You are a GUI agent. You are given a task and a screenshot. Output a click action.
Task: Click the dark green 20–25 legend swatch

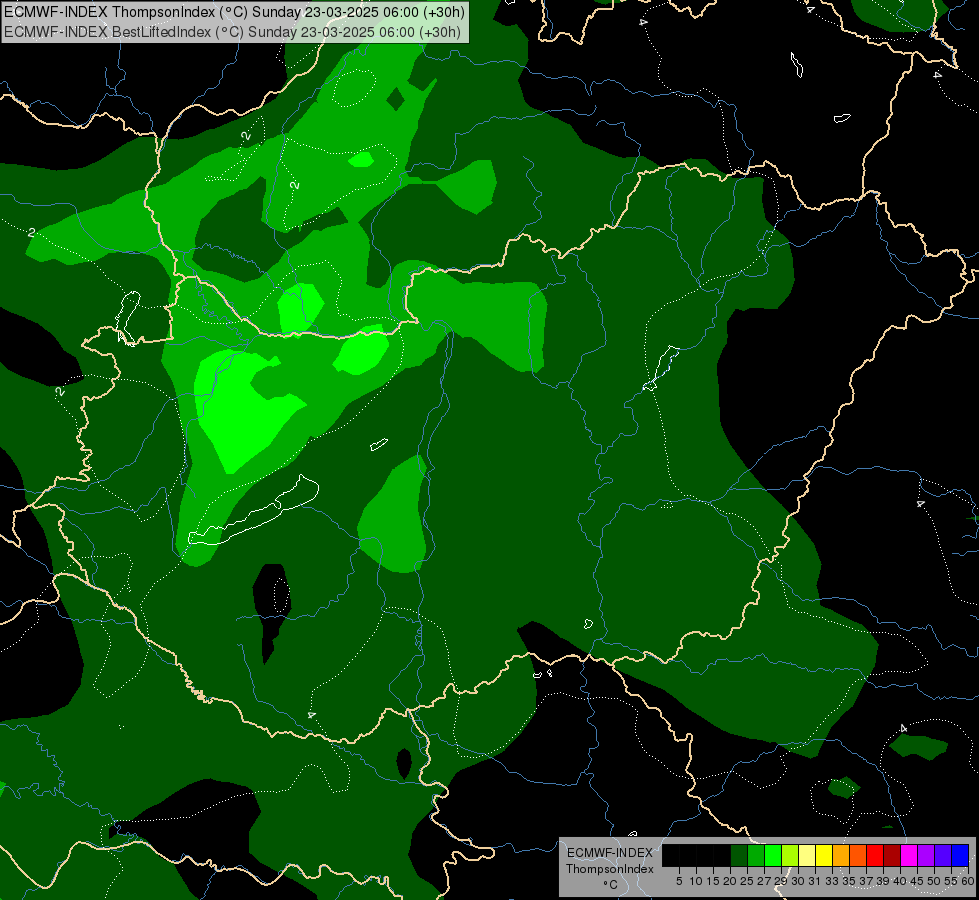pyautogui.click(x=739, y=856)
